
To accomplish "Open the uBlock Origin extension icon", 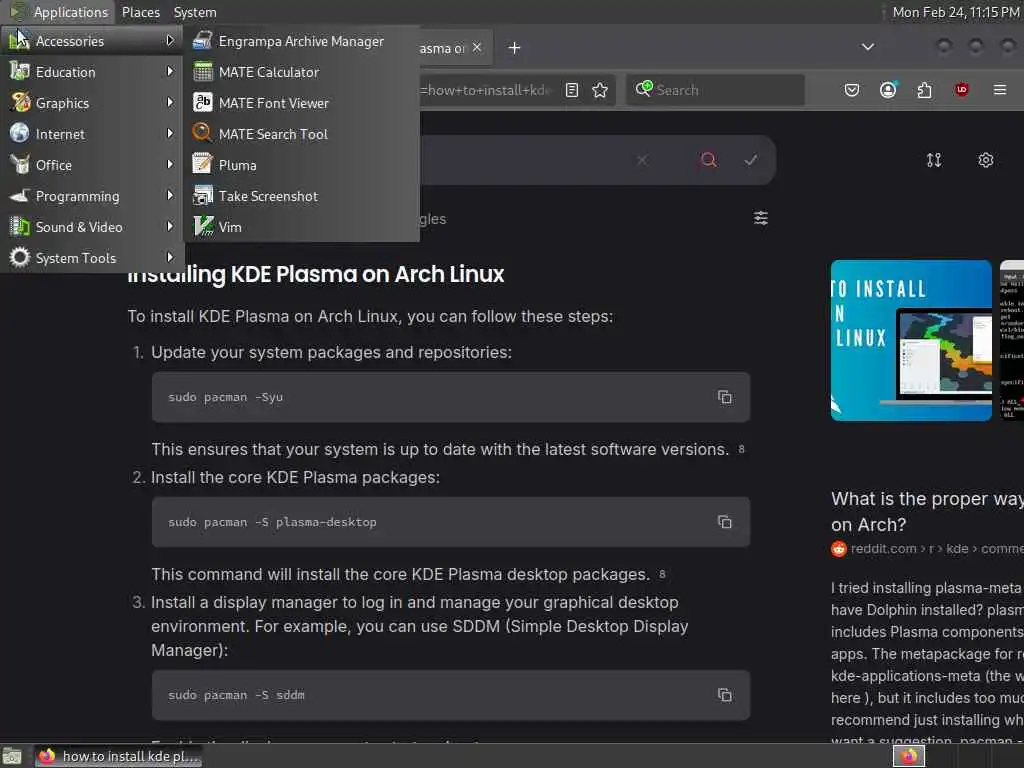I will [x=961, y=90].
